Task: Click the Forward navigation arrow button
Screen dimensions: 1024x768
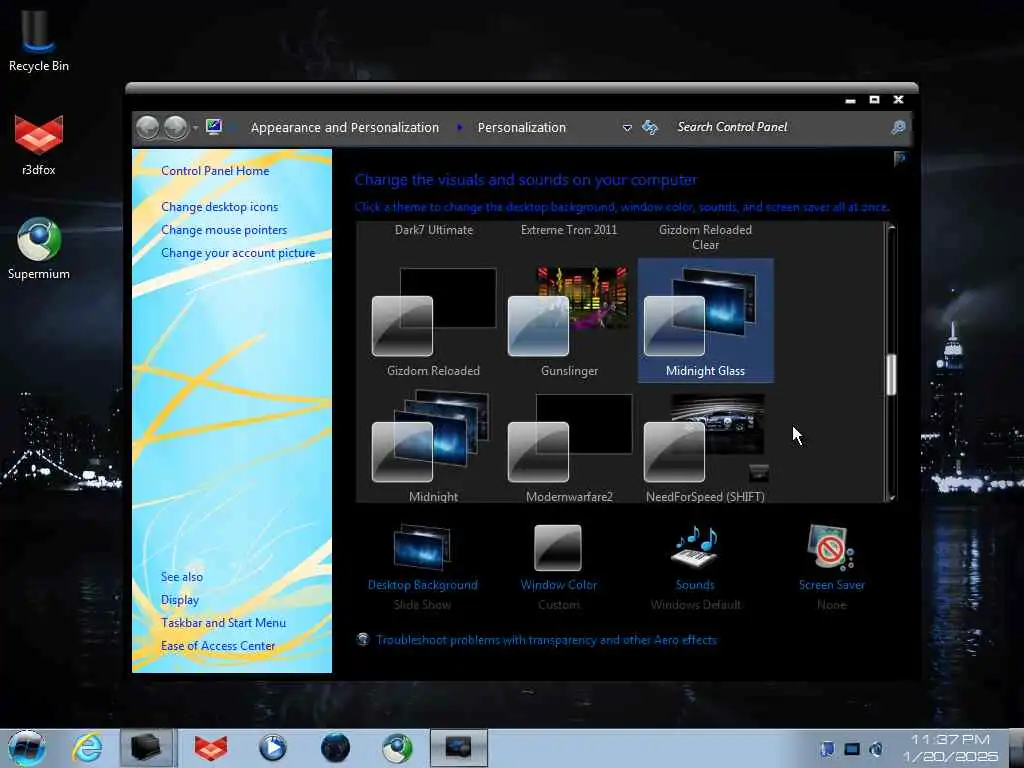Action: [x=176, y=127]
